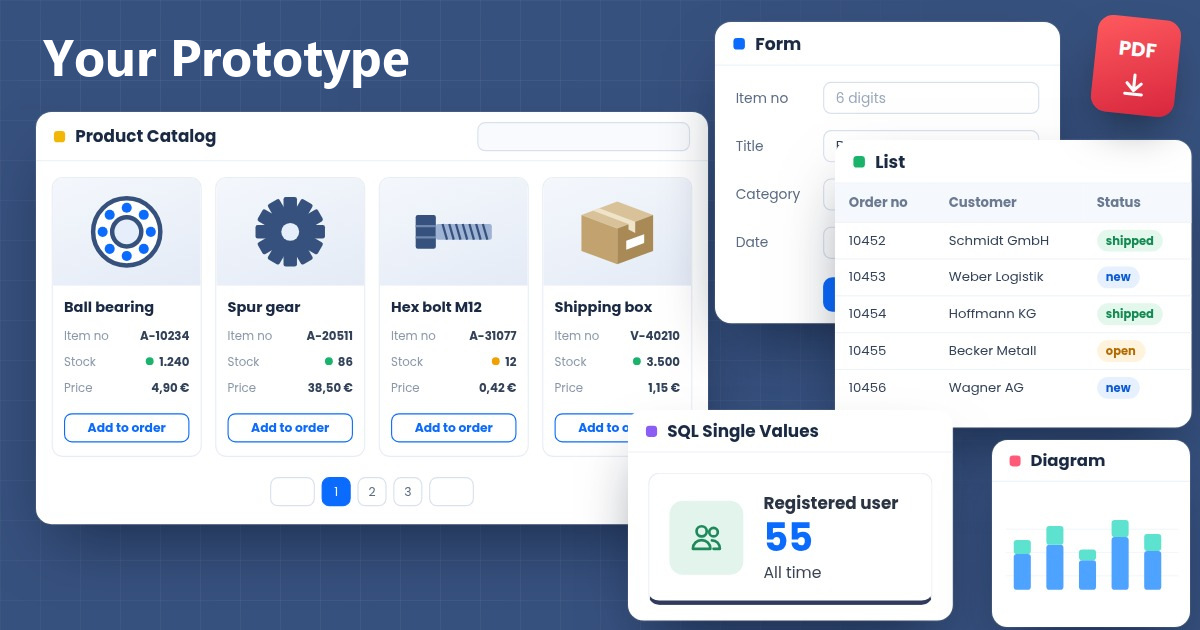Click item number V-40210
This screenshot has height=630, width=1200.
click(656, 336)
